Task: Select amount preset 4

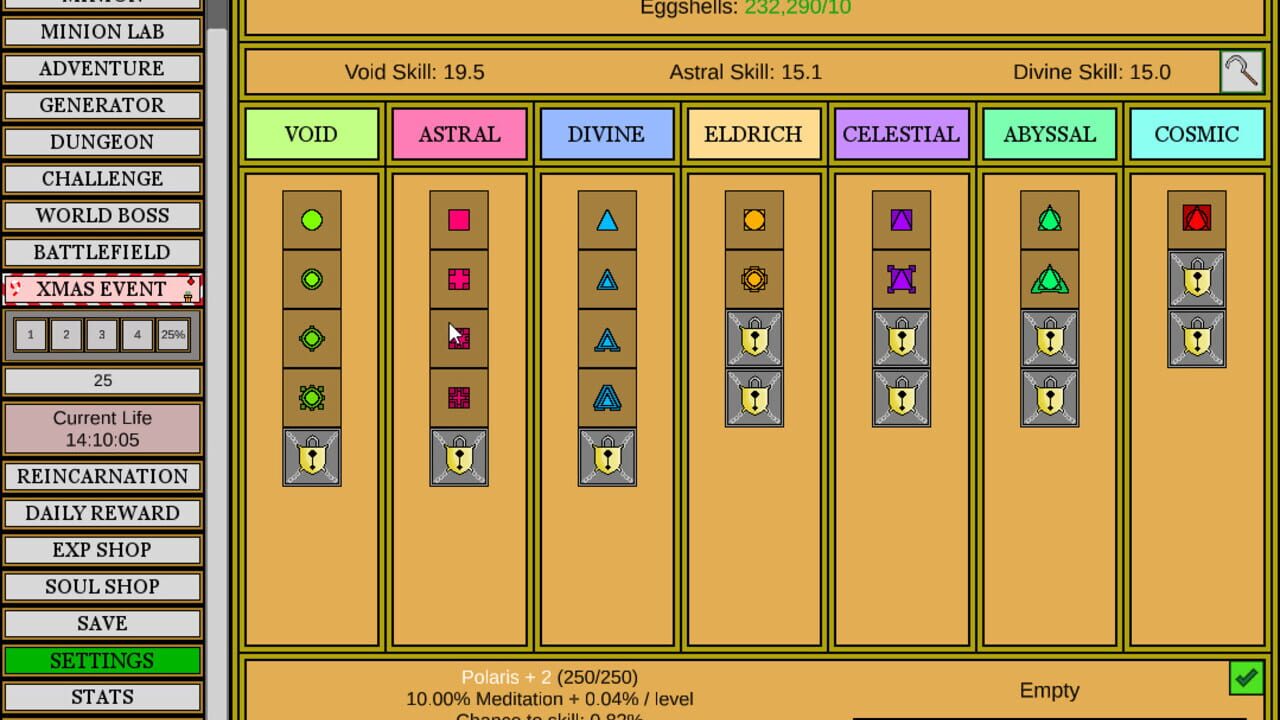Action: (137, 335)
